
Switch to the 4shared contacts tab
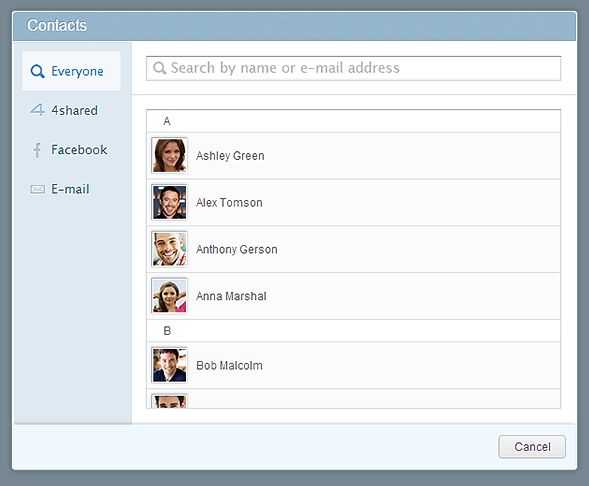coord(71,110)
